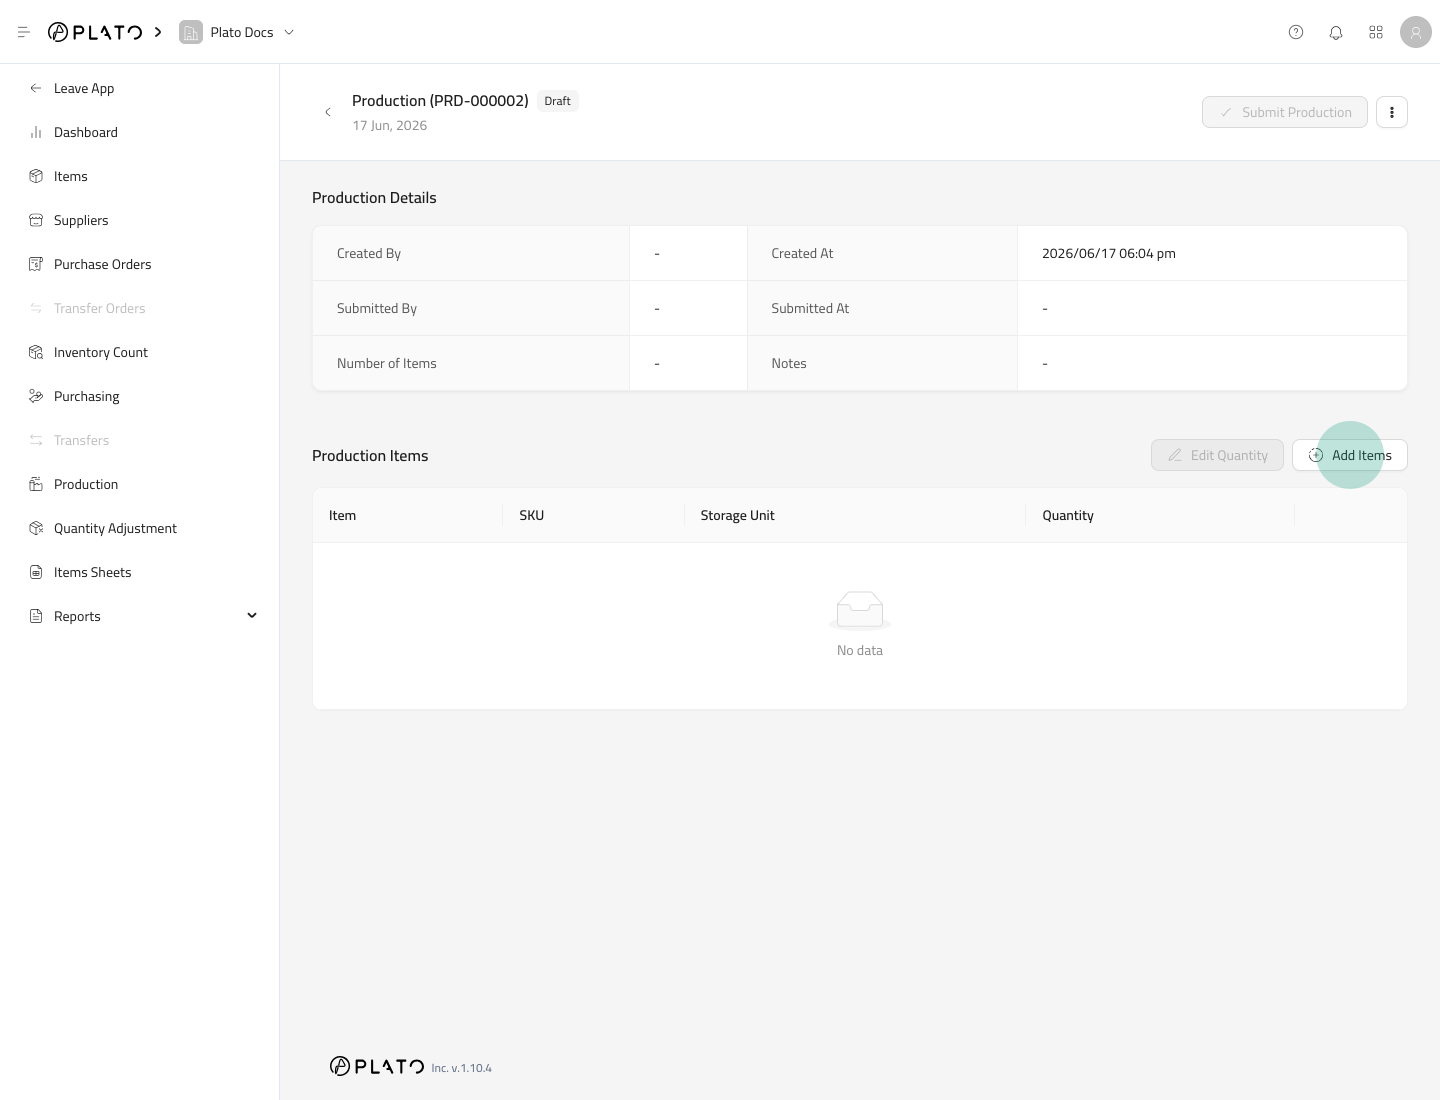The height and width of the screenshot is (1100, 1440).
Task: Click Transfers in sidebar
Action: [x=81, y=440]
